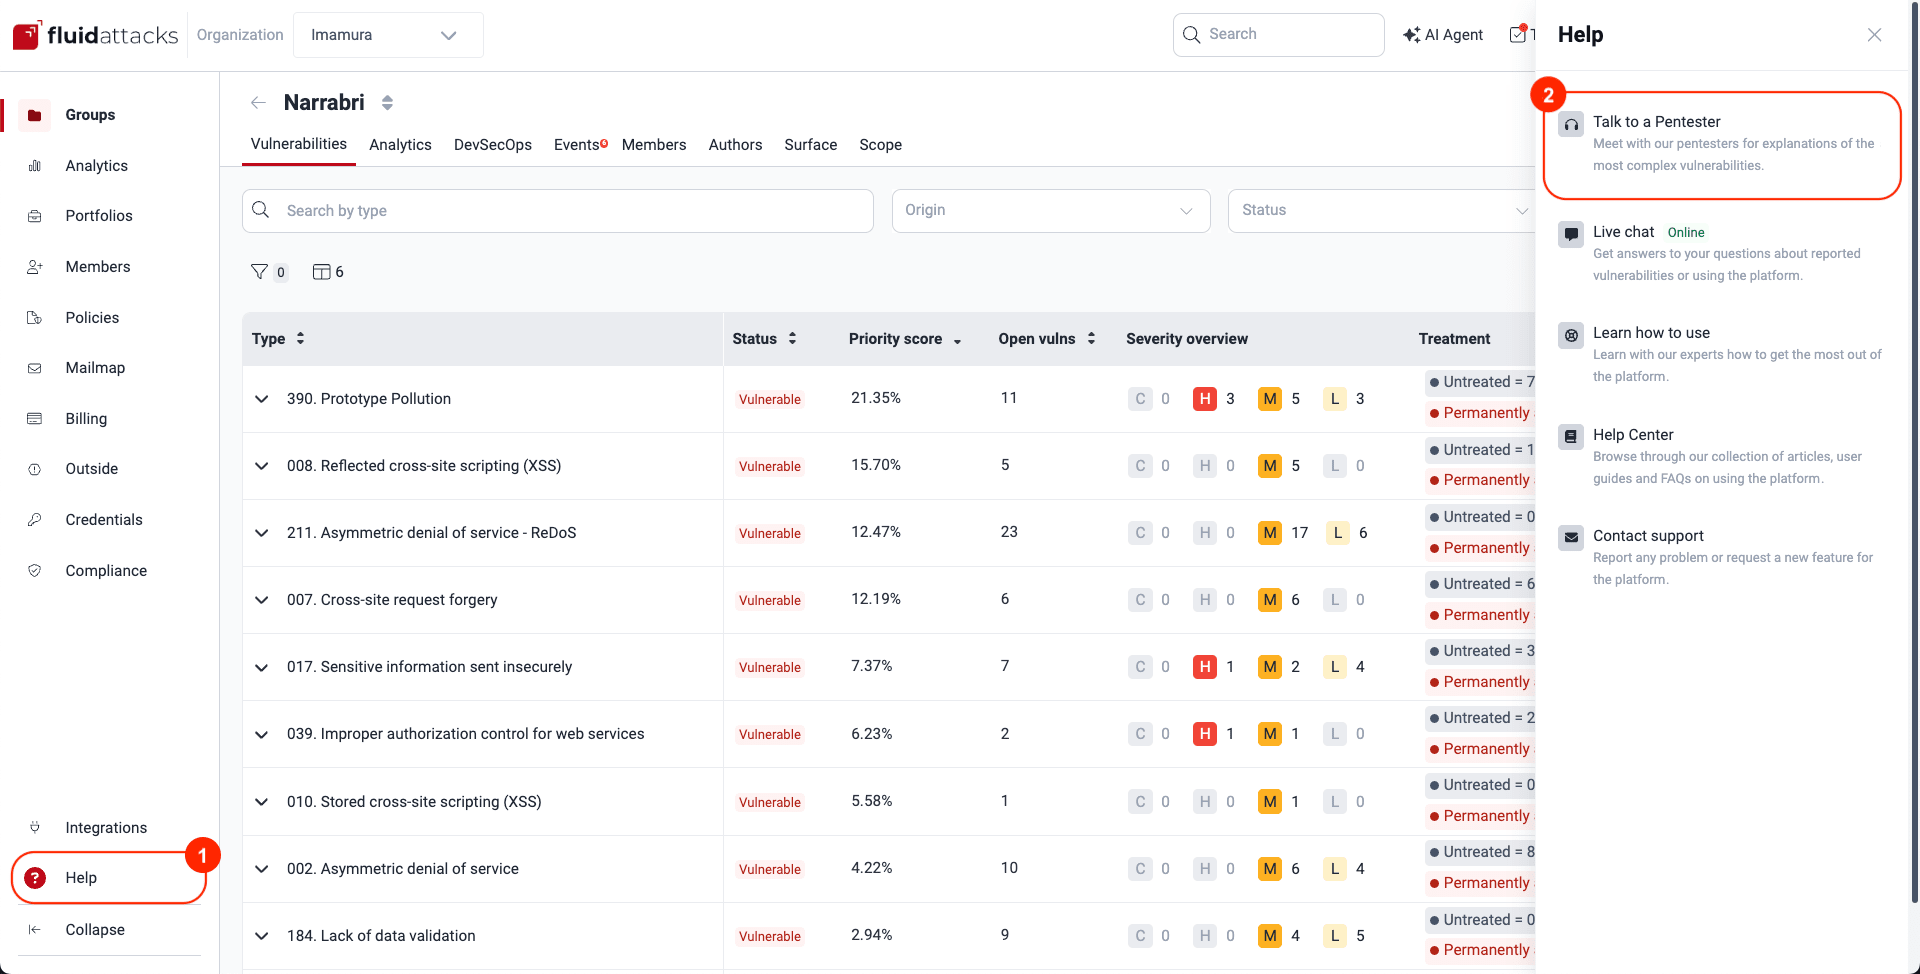Open the filters funnel icon
This screenshot has height=974, width=1920.
tap(259, 272)
